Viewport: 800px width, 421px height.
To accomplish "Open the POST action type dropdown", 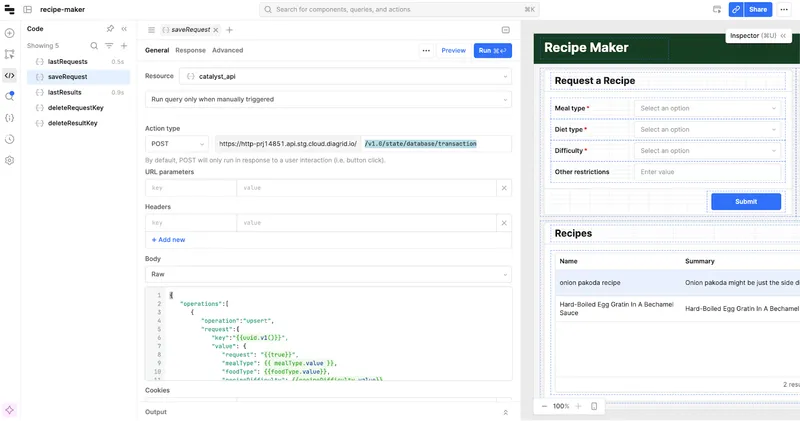I will tap(176, 143).
